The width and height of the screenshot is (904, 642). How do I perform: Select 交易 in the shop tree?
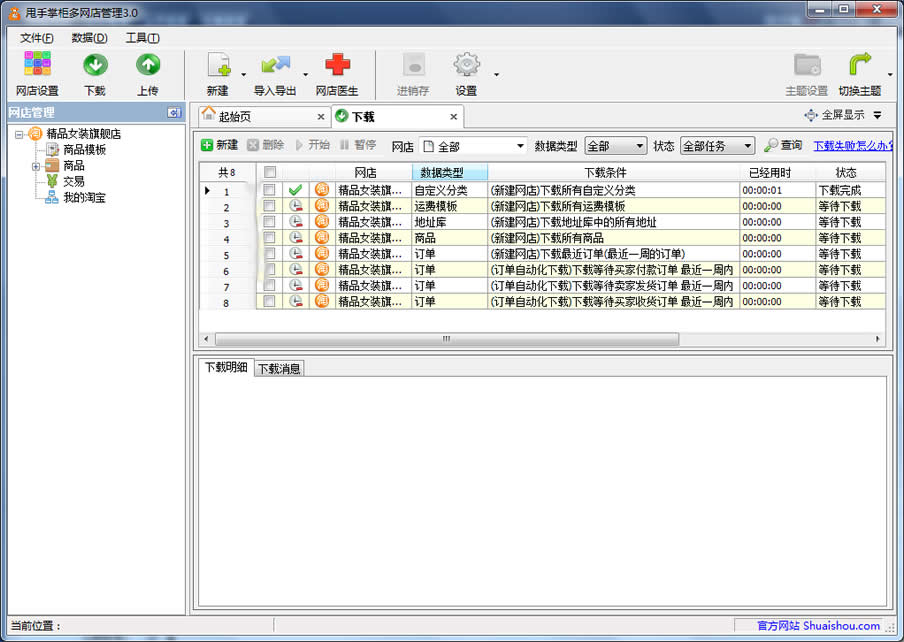click(x=73, y=182)
